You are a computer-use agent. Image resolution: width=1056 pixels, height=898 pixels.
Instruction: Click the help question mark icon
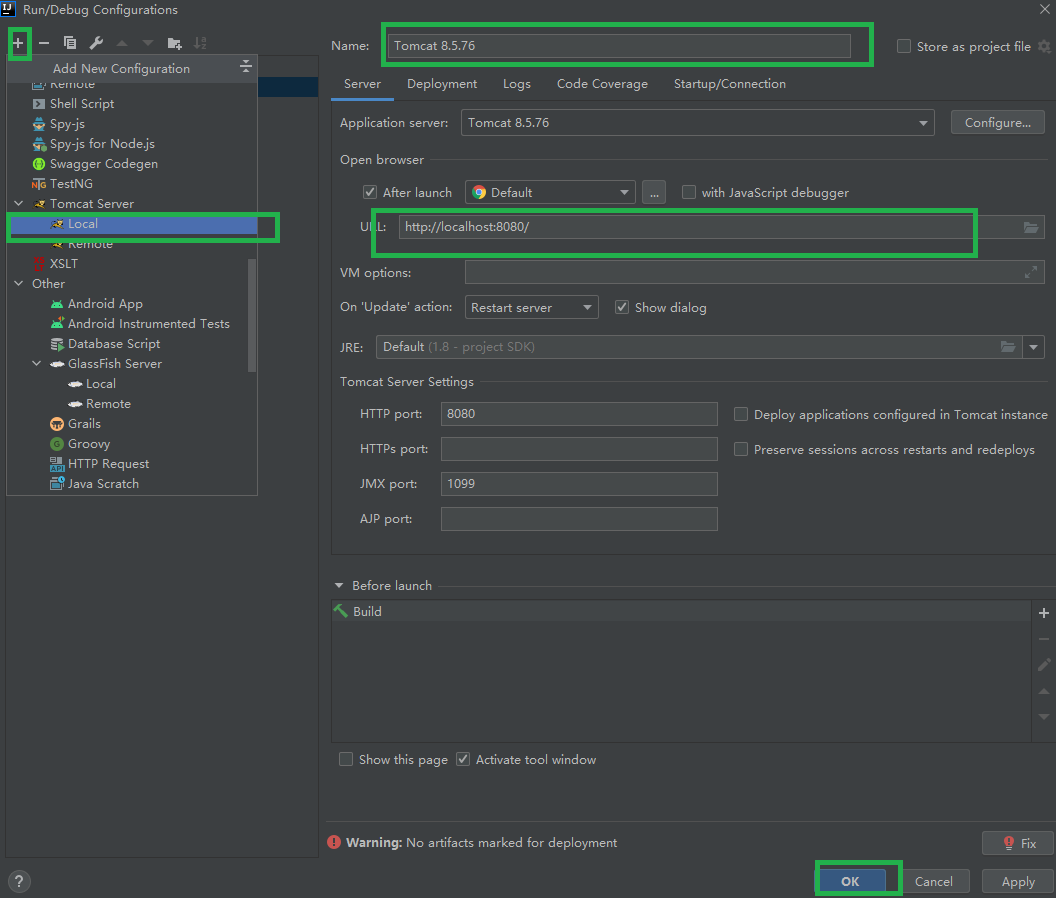coord(19,881)
